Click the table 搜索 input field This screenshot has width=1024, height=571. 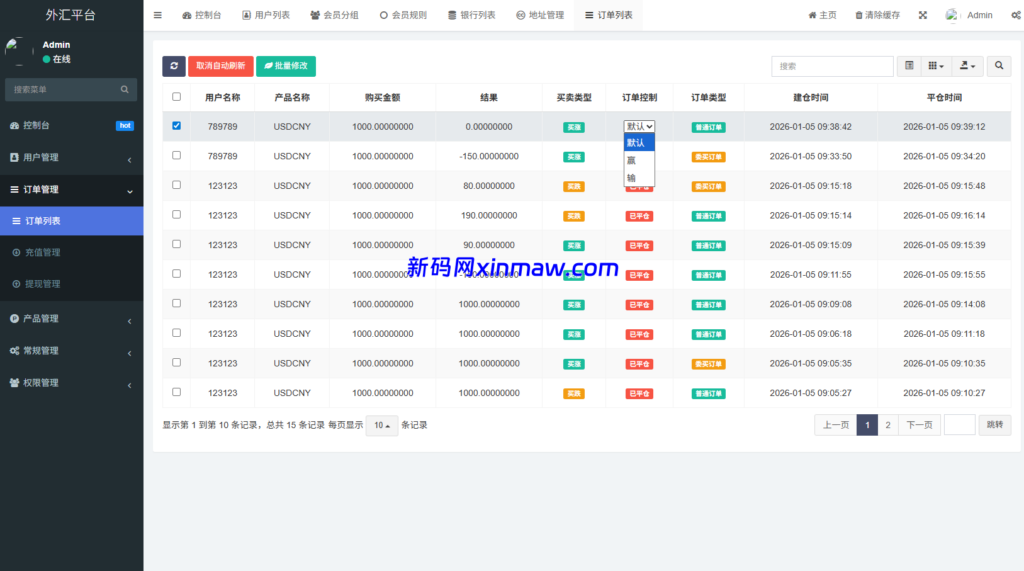[832, 66]
